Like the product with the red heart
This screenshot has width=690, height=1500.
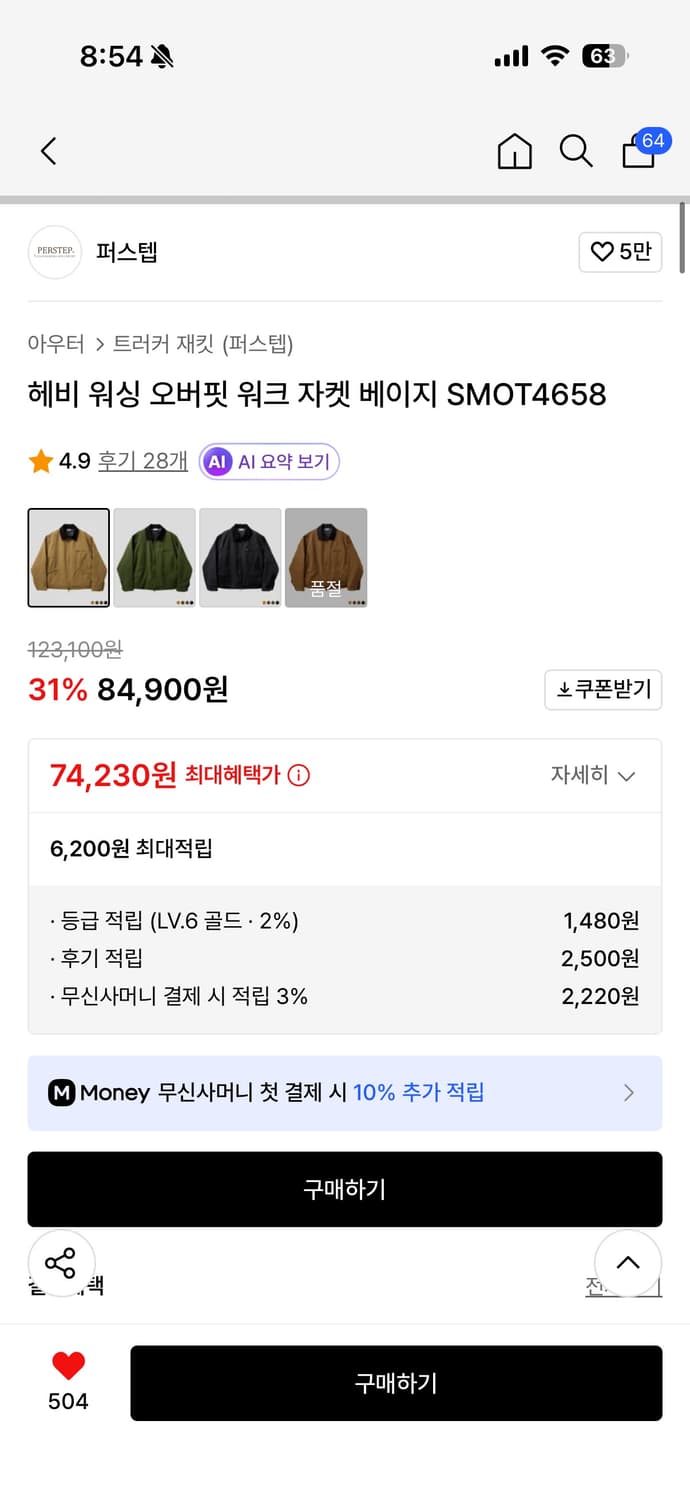pos(66,1362)
